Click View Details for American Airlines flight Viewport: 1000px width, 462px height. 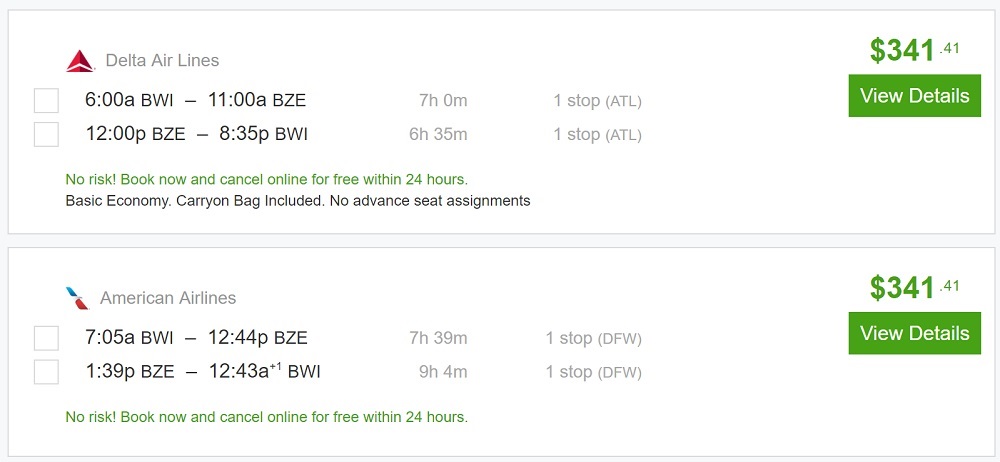(914, 333)
